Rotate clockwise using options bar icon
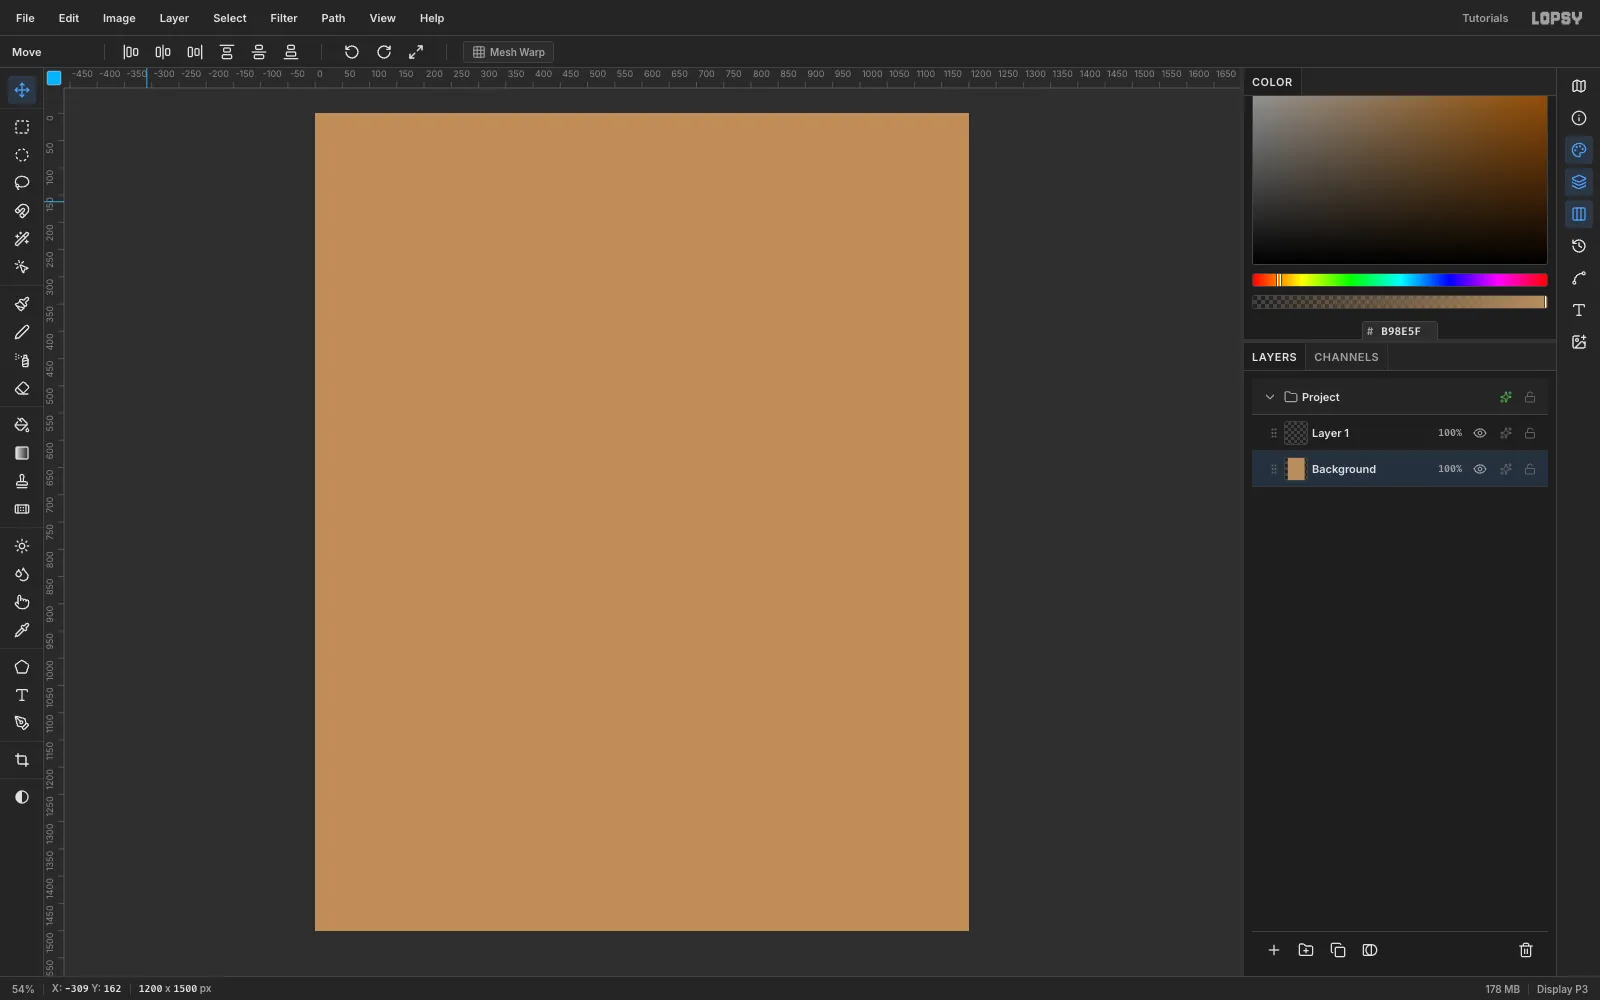The width and height of the screenshot is (1600, 1000). pyautogui.click(x=384, y=52)
